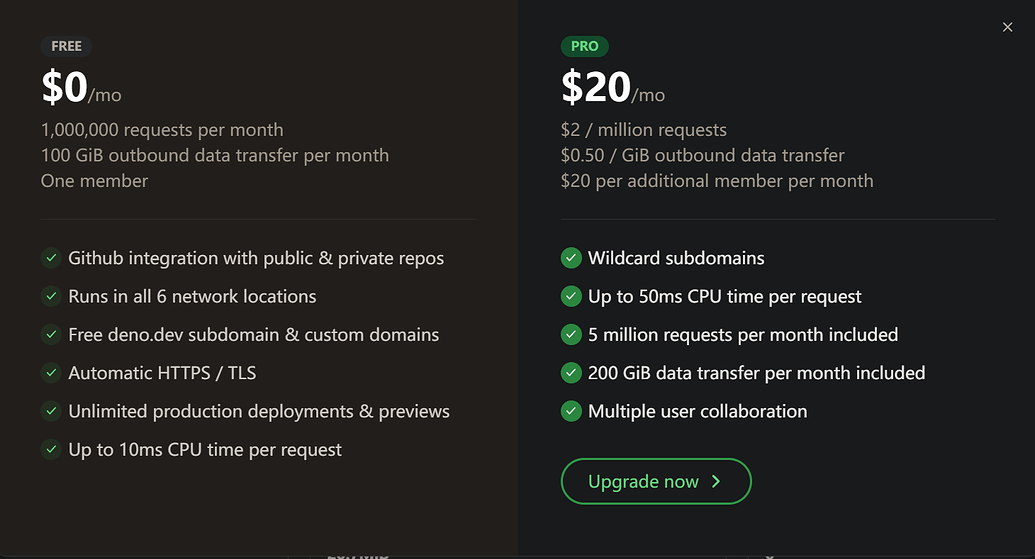The image size is (1035, 559).
Task: Click the $20/mo price heading
Action: click(x=613, y=88)
